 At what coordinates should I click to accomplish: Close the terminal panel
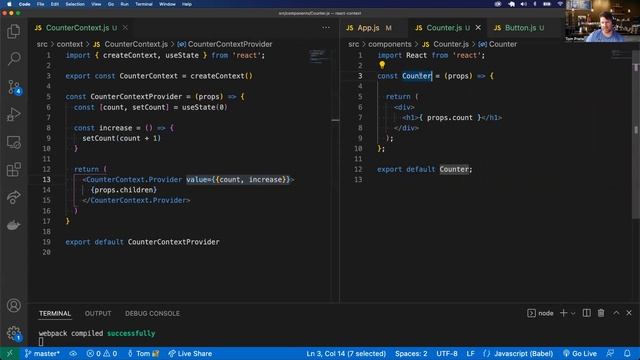pos(629,313)
